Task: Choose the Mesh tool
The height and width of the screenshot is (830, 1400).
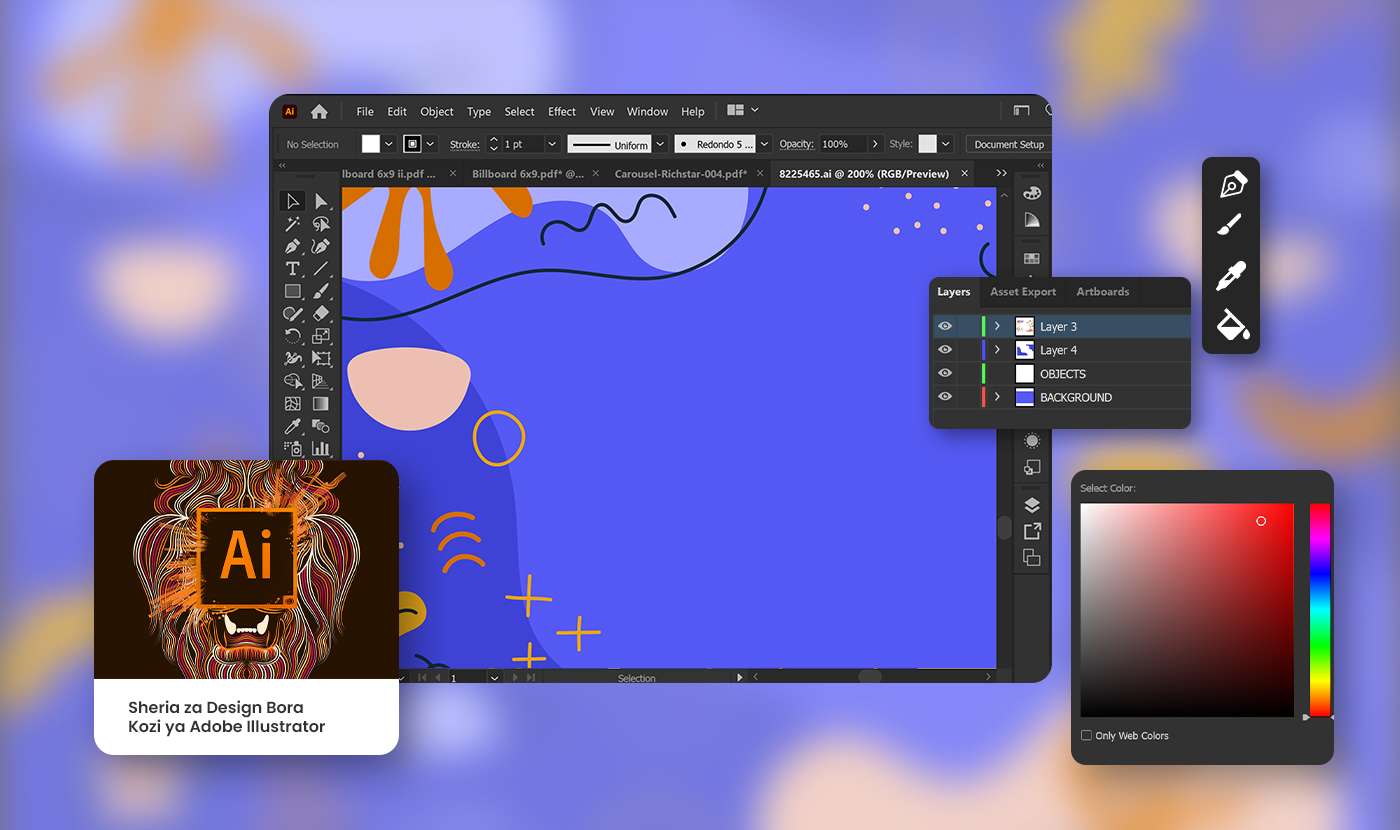Action: (x=292, y=404)
